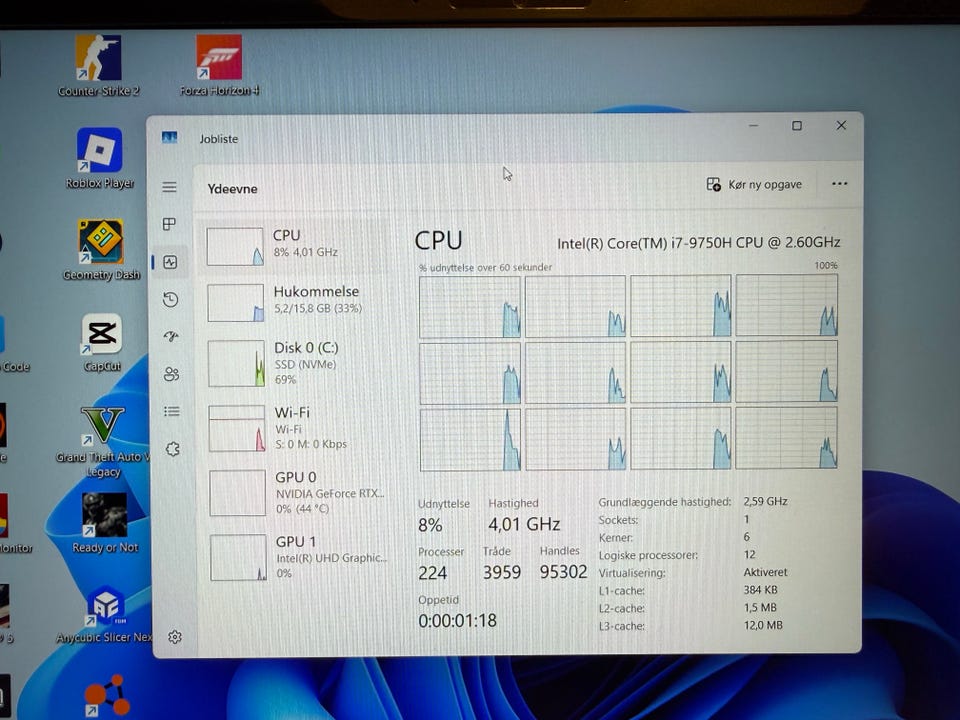Click the 3959 Tråde value
This screenshot has width=960, height=720.
501,572
